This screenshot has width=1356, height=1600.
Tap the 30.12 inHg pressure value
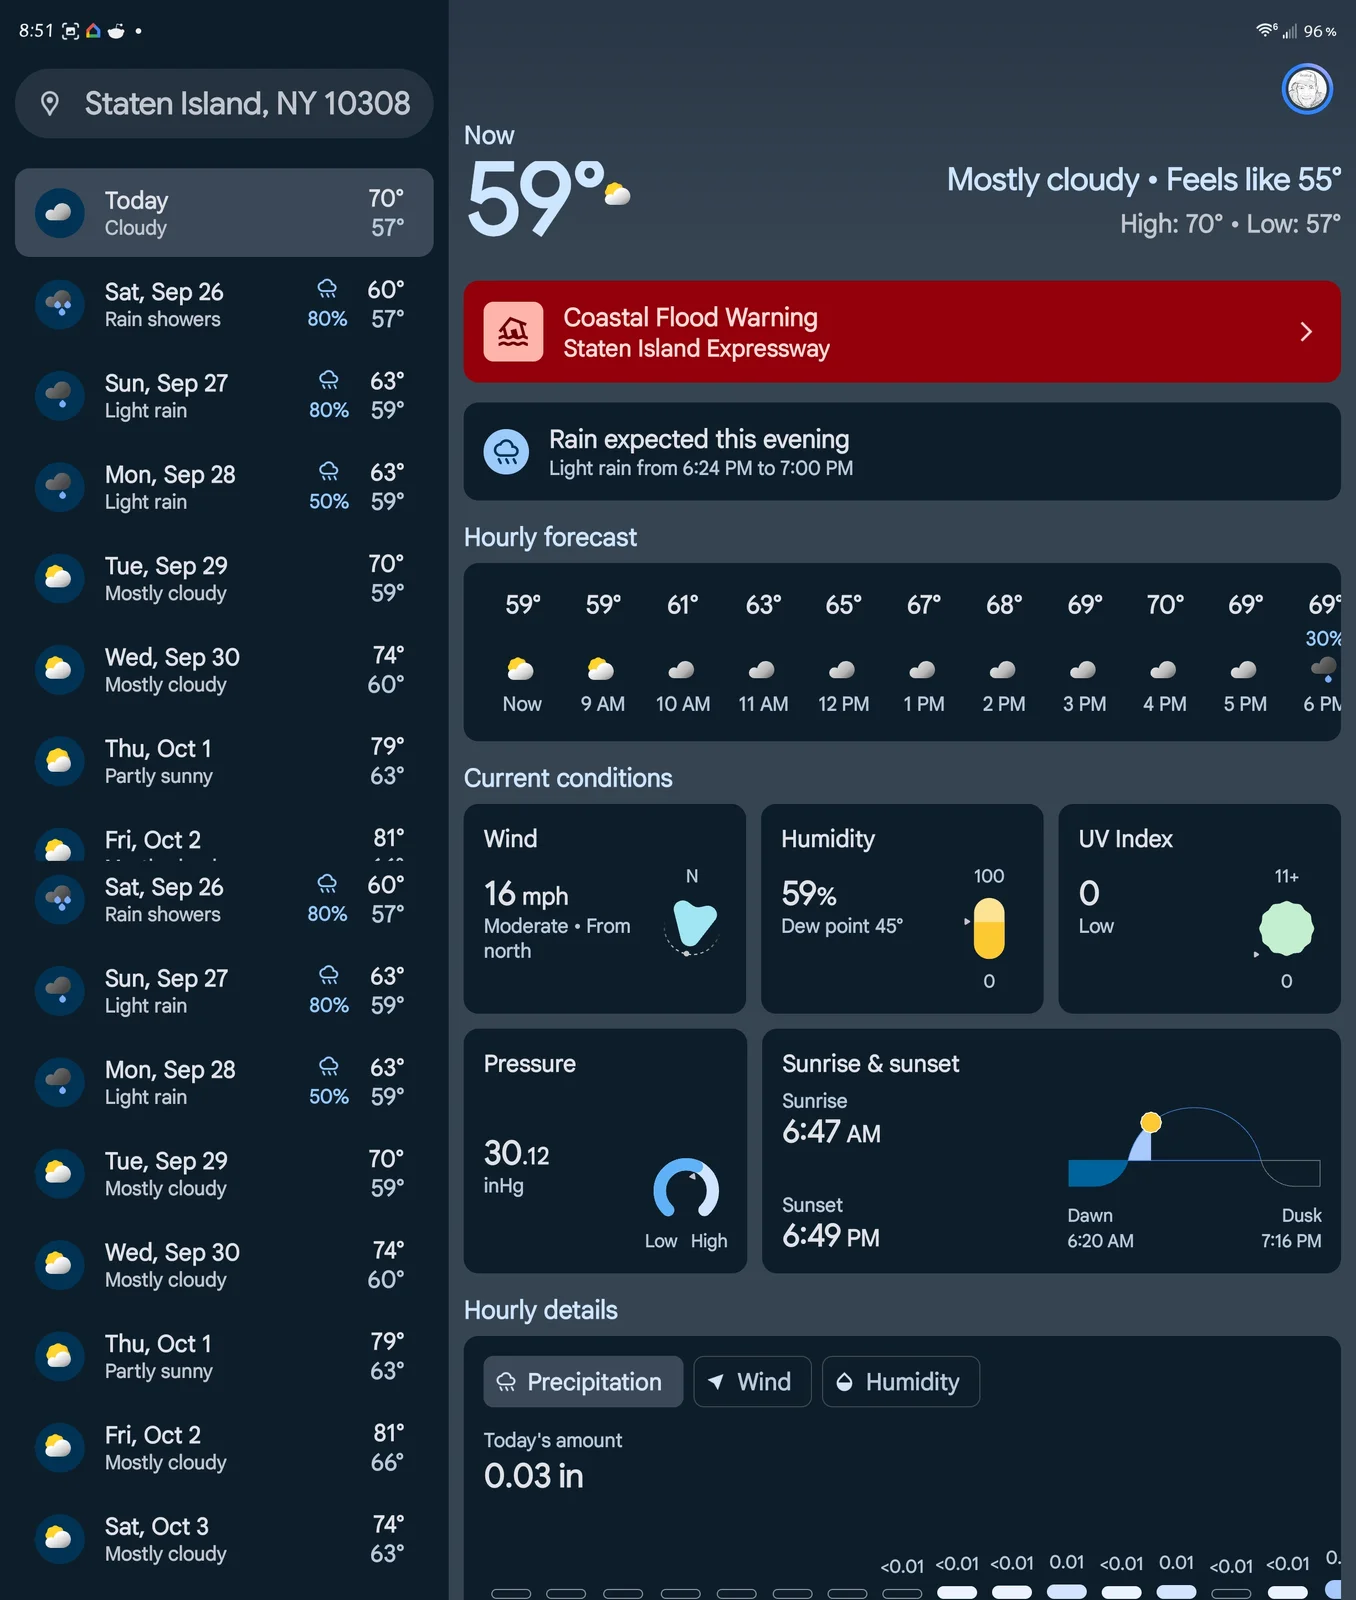point(517,1166)
